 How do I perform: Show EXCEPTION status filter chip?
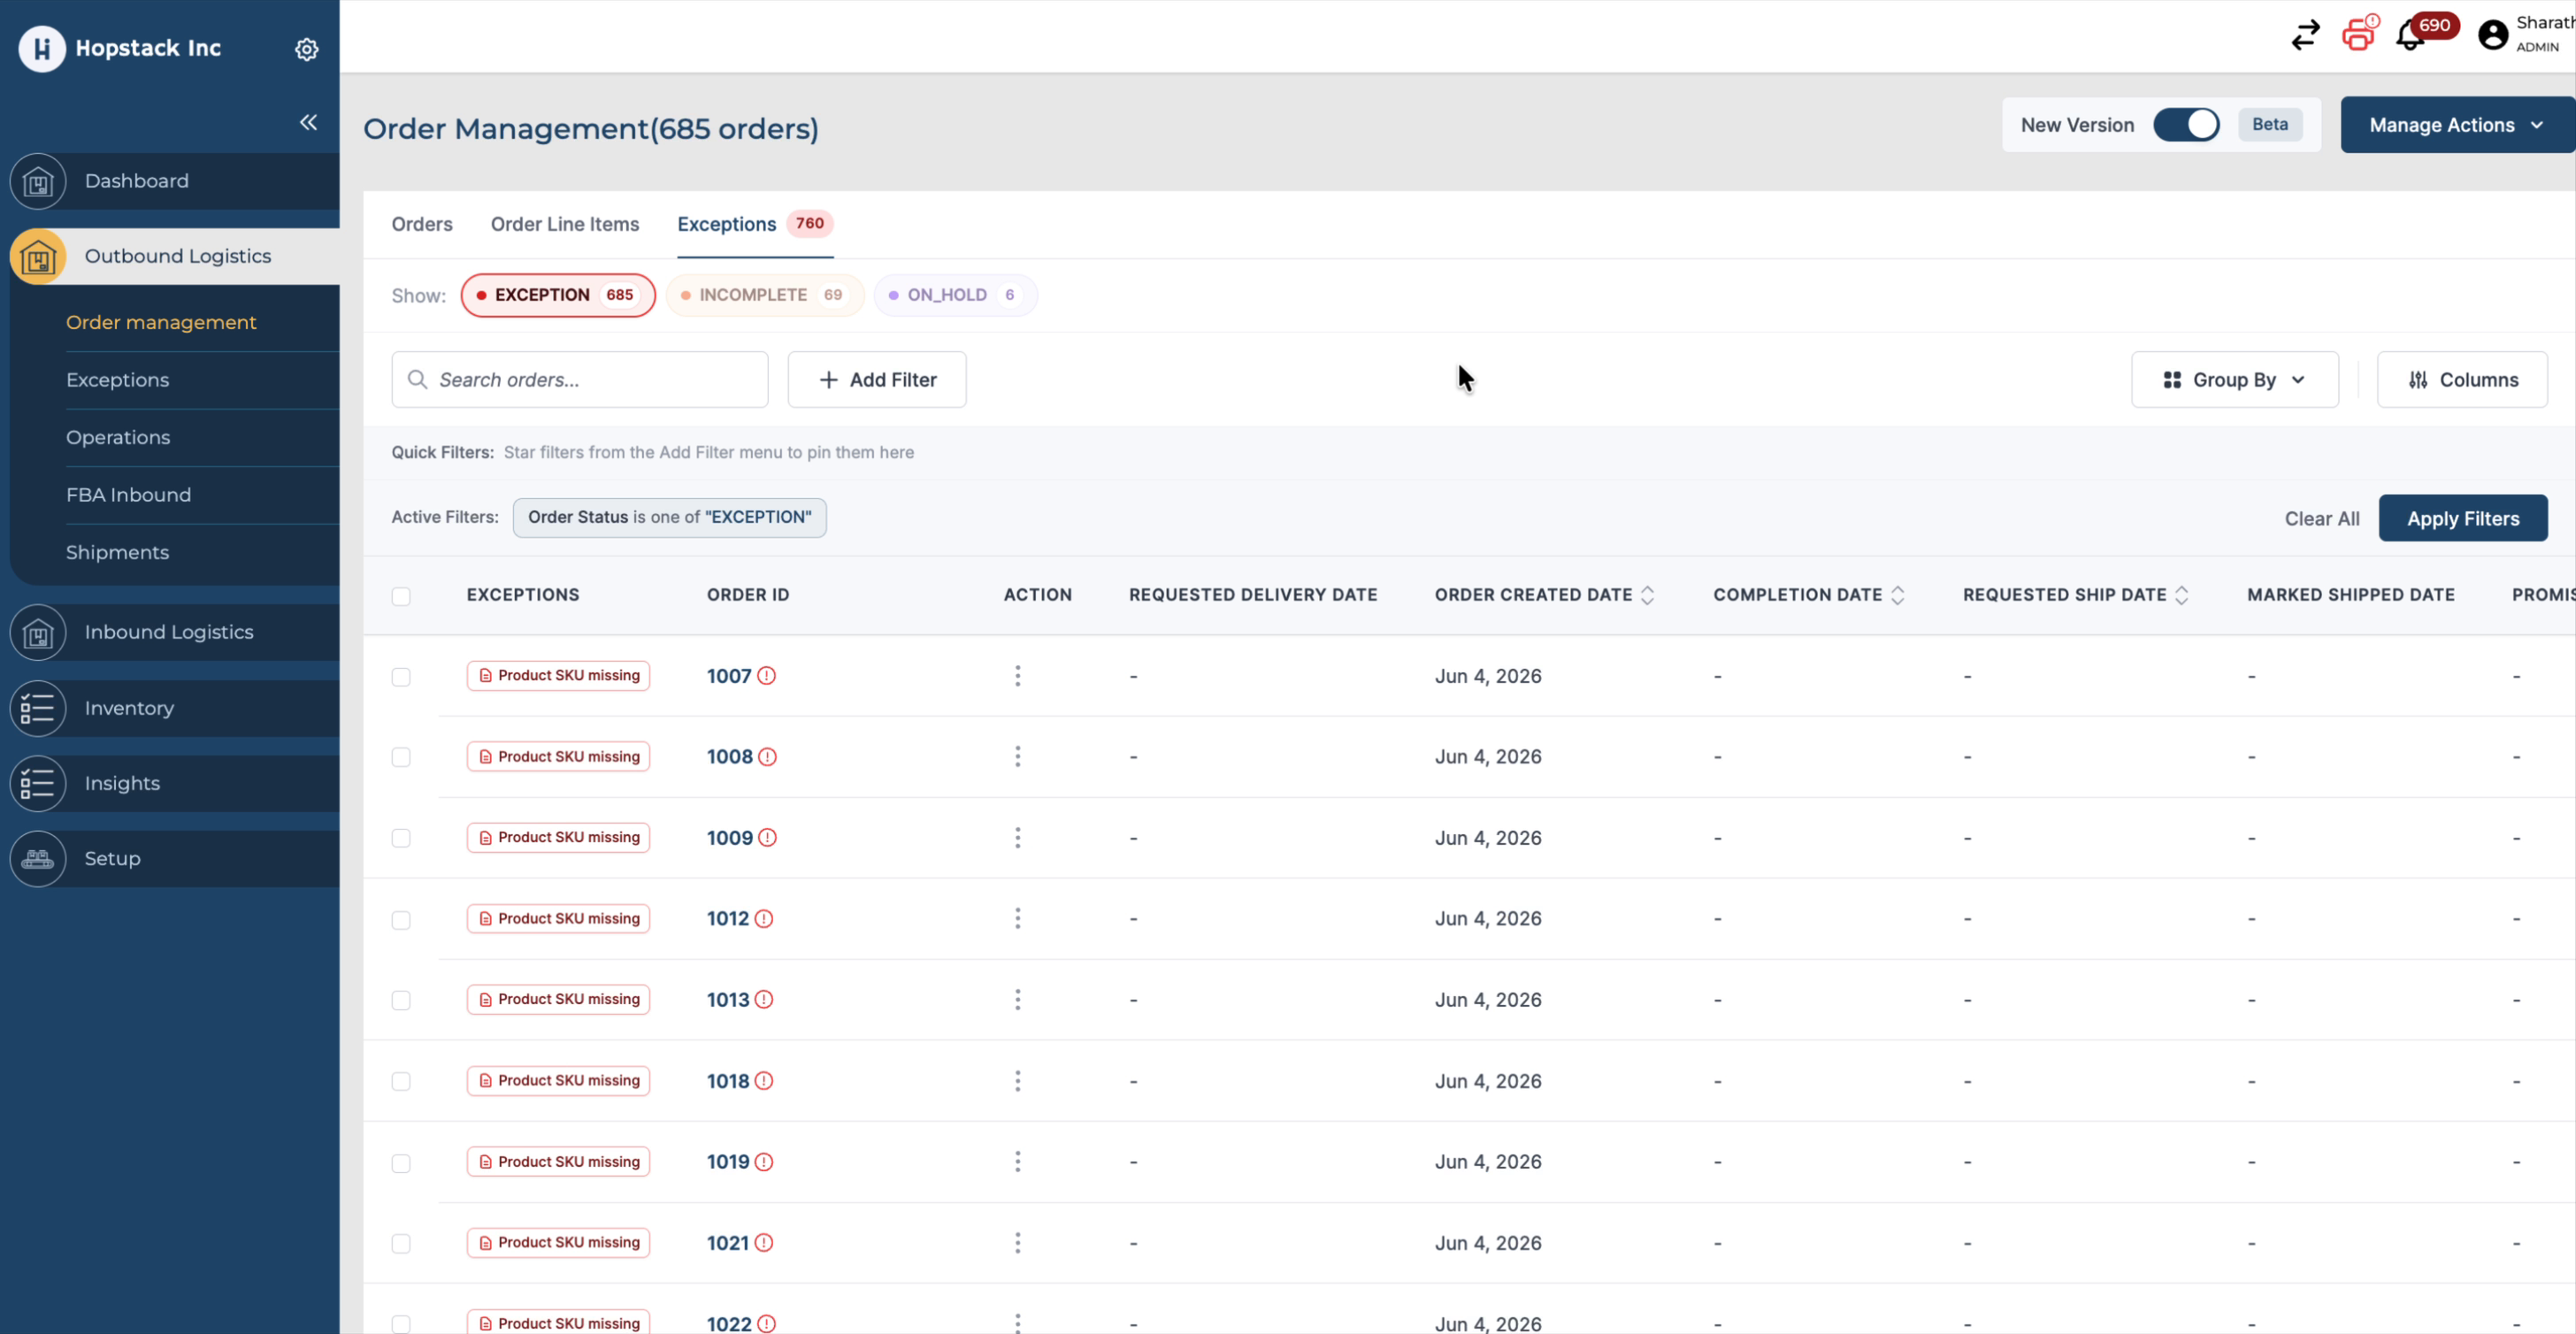click(558, 295)
